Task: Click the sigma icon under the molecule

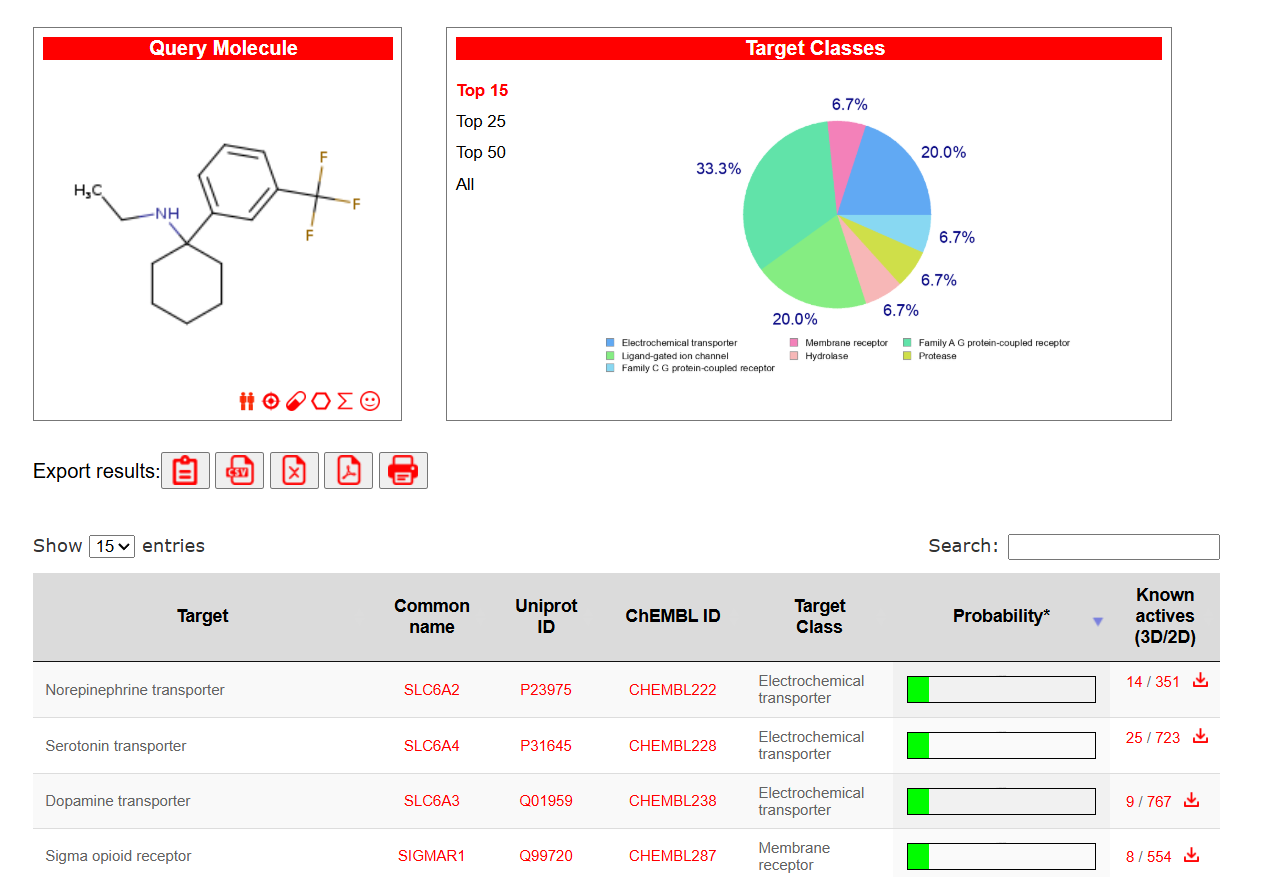Action: point(345,401)
